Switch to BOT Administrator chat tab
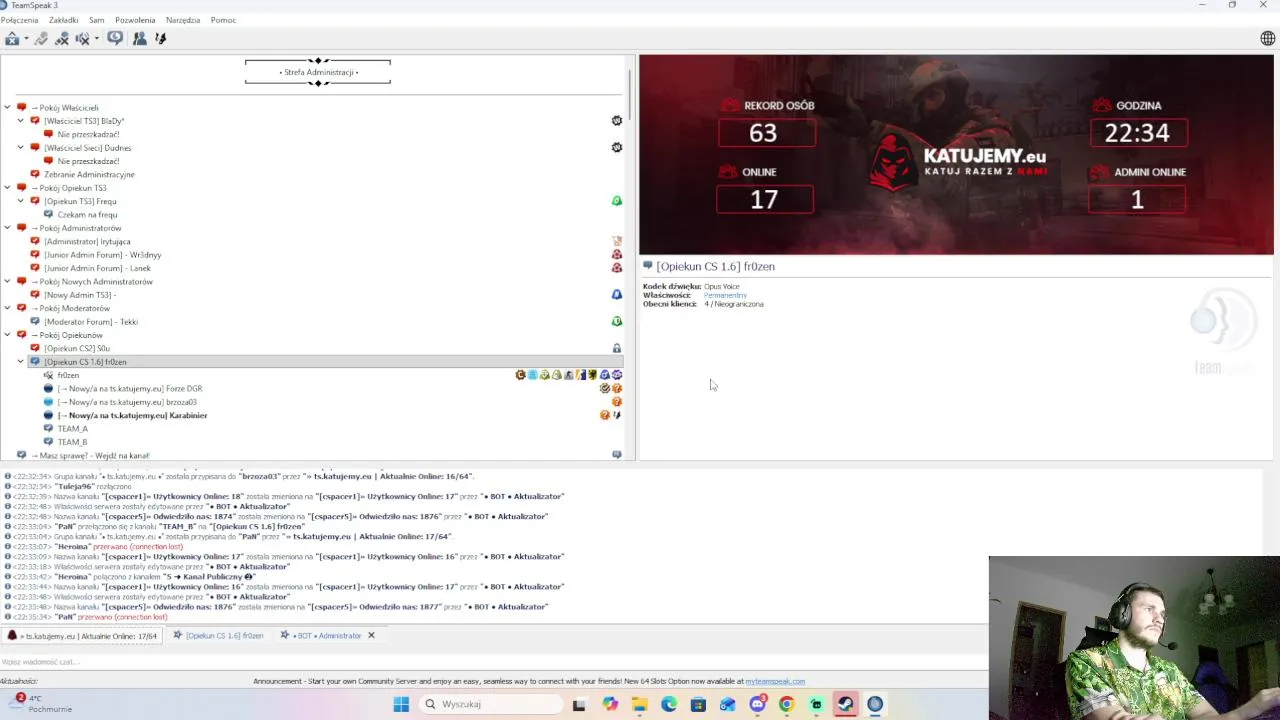Viewport: 1280px width, 720px height. click(321, 636)
